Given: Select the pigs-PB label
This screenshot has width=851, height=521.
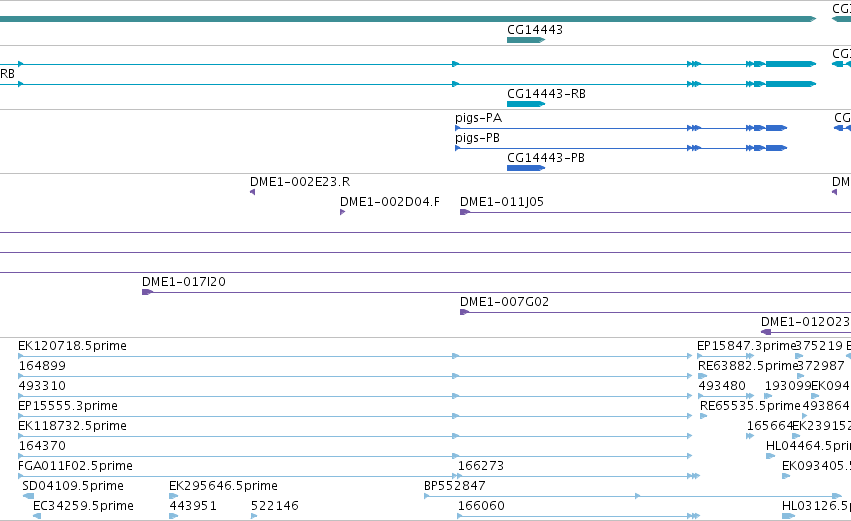Looking at the screenshot, I should (477, 138).
